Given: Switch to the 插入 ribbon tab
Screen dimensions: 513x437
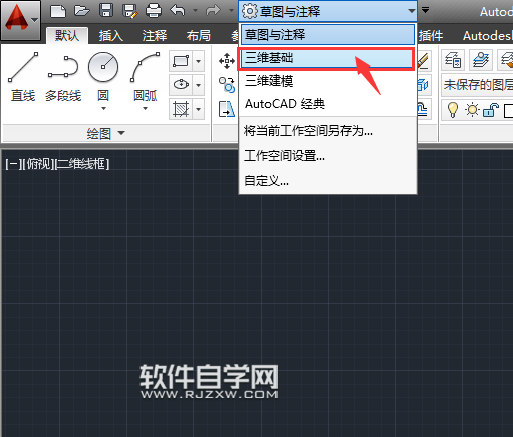Looking at the screenshot, I should 110,35.
